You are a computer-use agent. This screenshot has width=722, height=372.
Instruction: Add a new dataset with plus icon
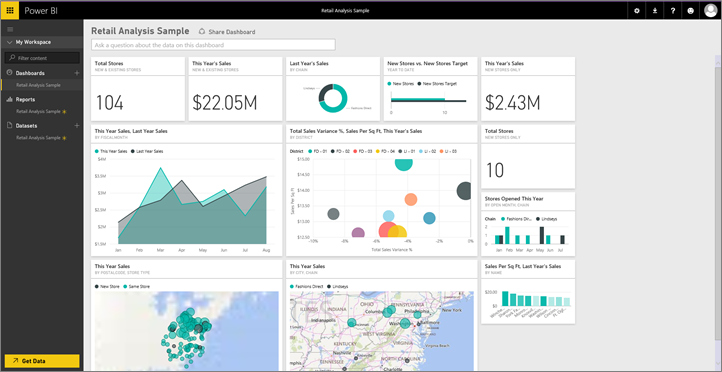(x=77, y=125)
